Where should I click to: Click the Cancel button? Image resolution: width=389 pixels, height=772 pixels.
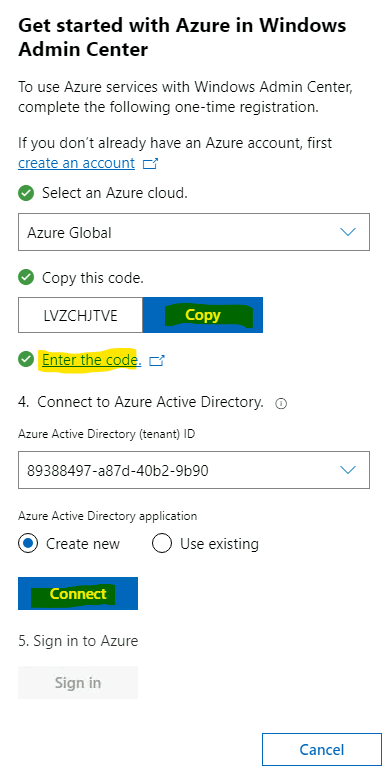tap(322, 750)
